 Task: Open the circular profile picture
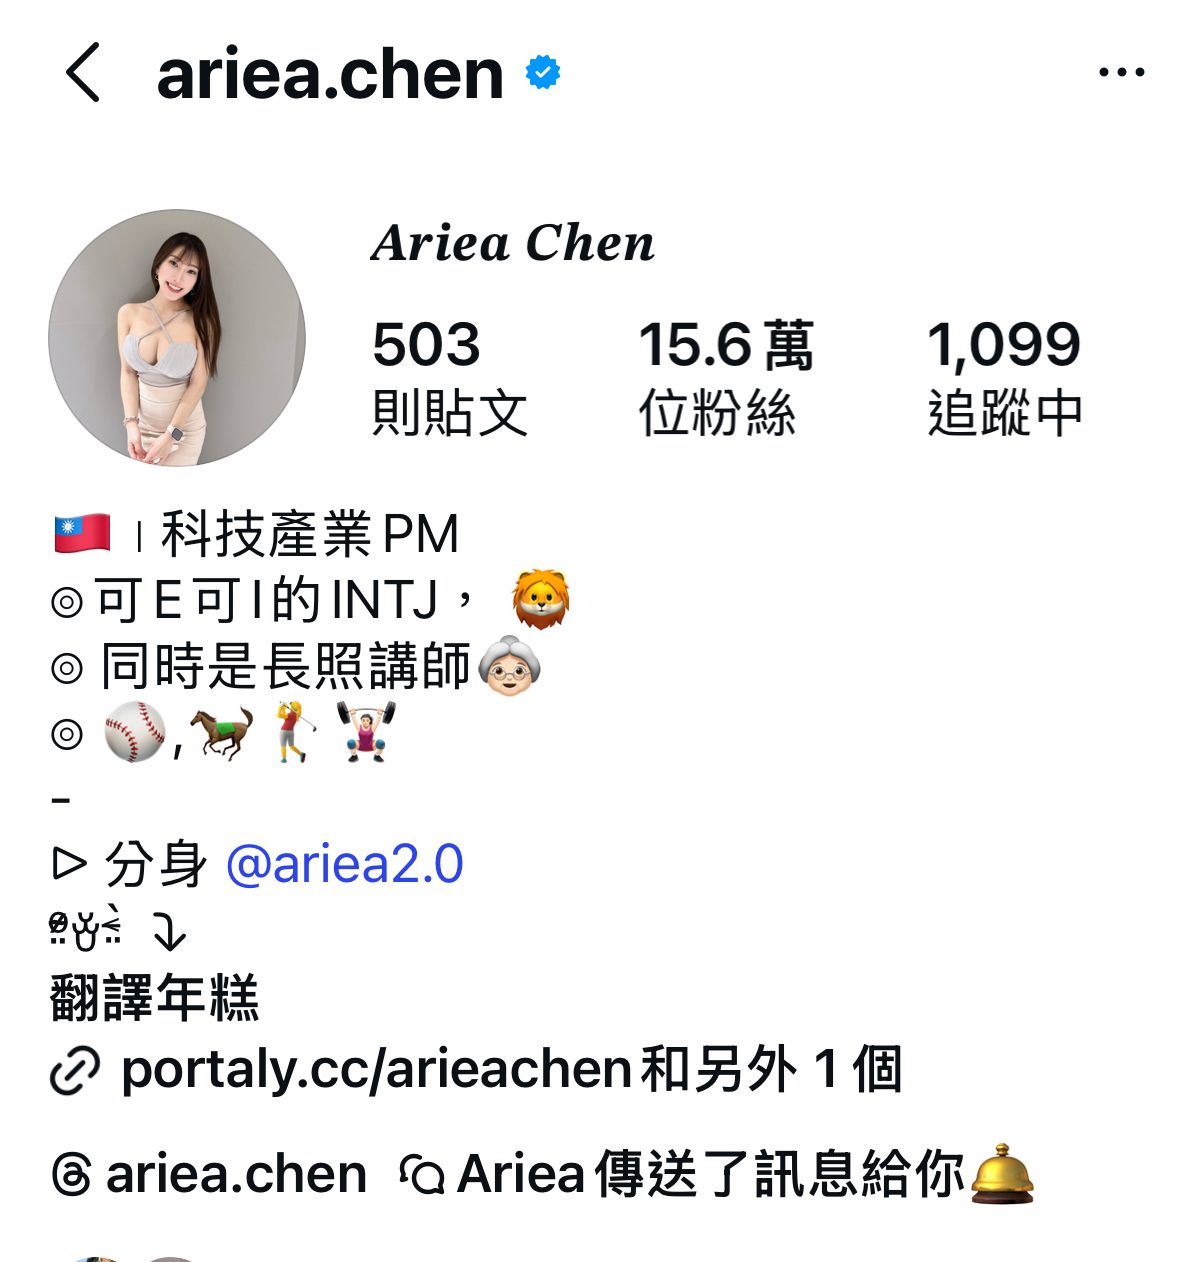point(177,338)
